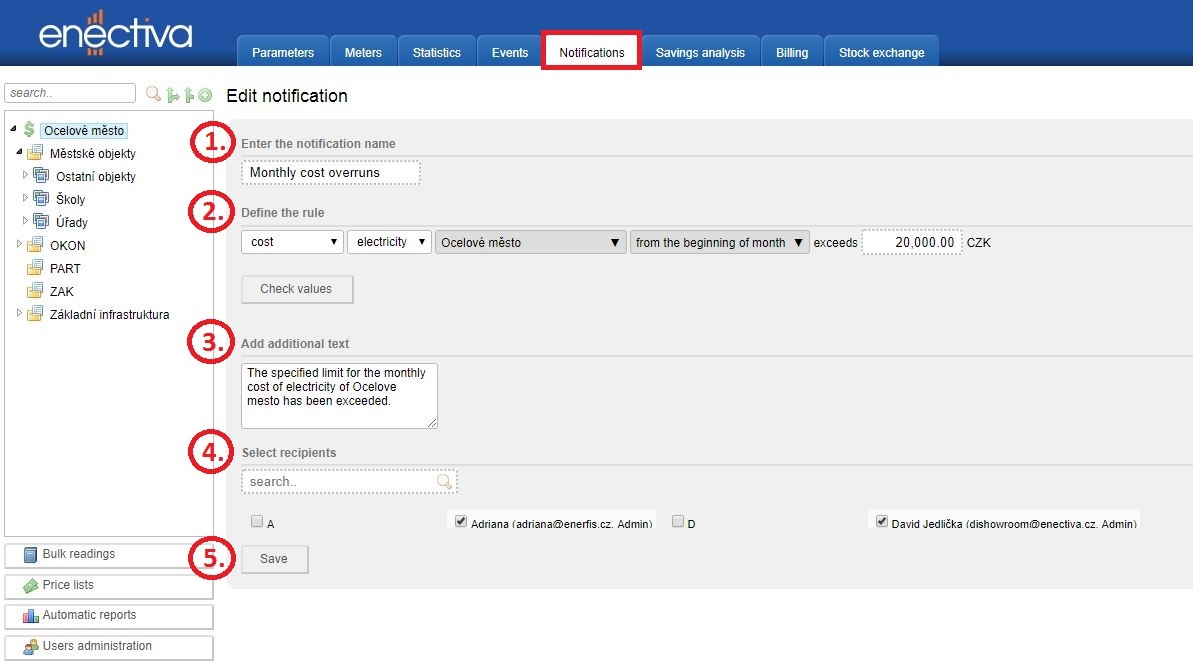Click the notification name input field
Screen dimensions: 1193x664
pyautogui.click(x=330, y=173)
